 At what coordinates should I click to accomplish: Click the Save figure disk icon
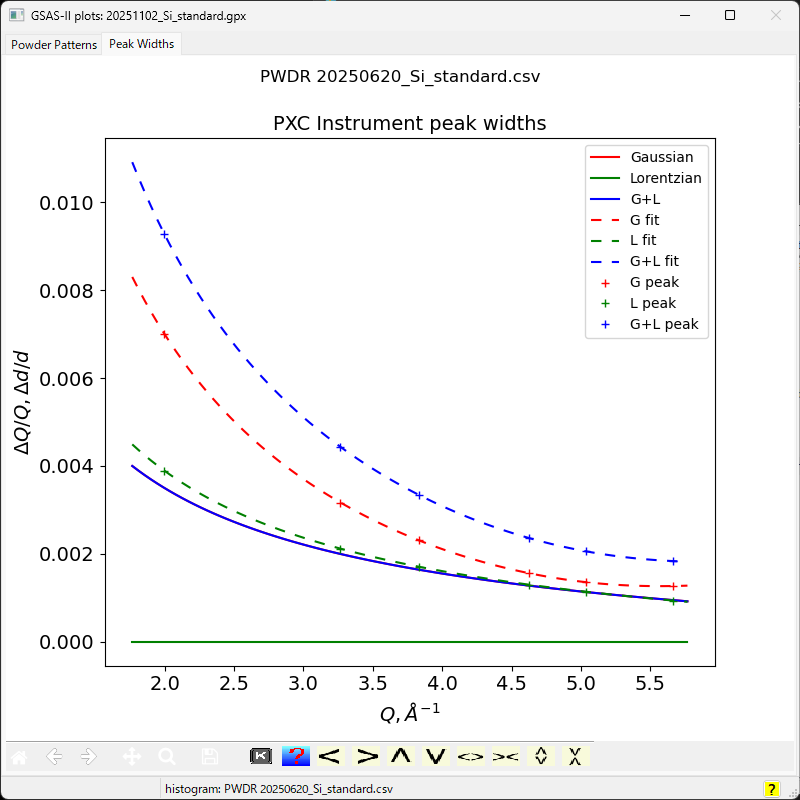click(x=209, y=757)
